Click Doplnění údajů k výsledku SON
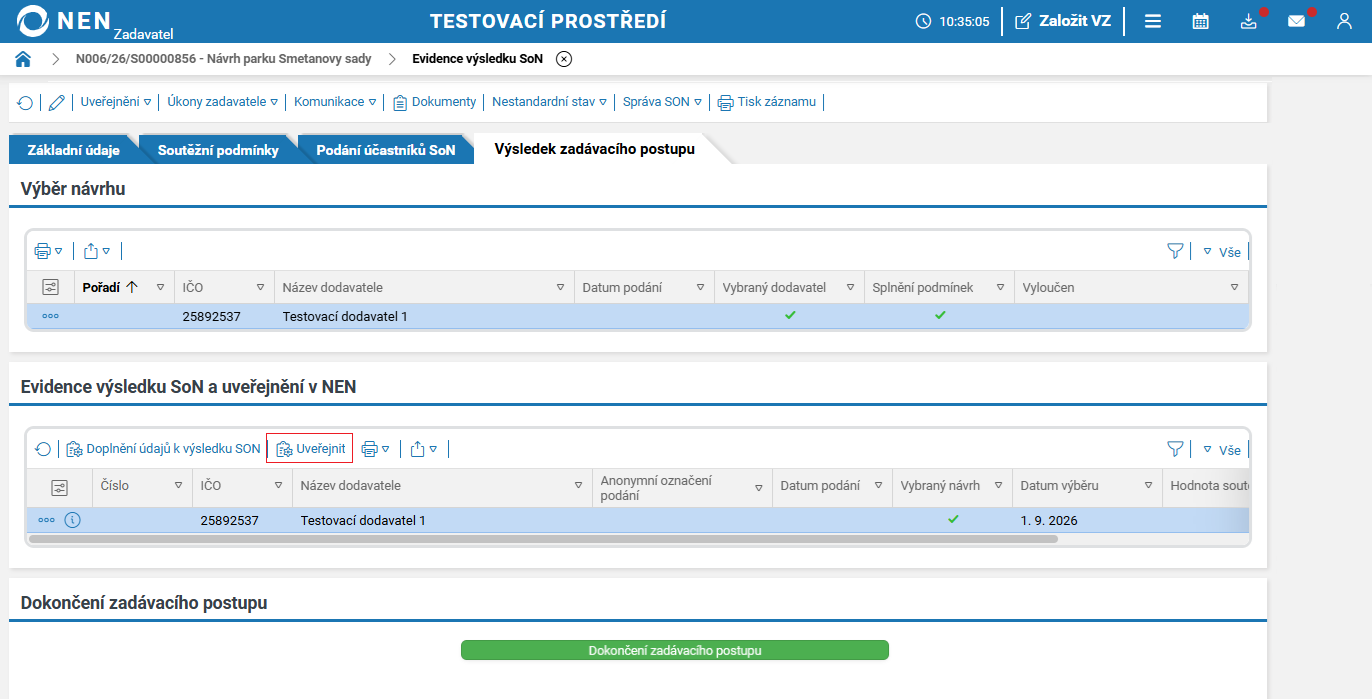Viewport: 1372px width, 699px height. click(164, 449)
